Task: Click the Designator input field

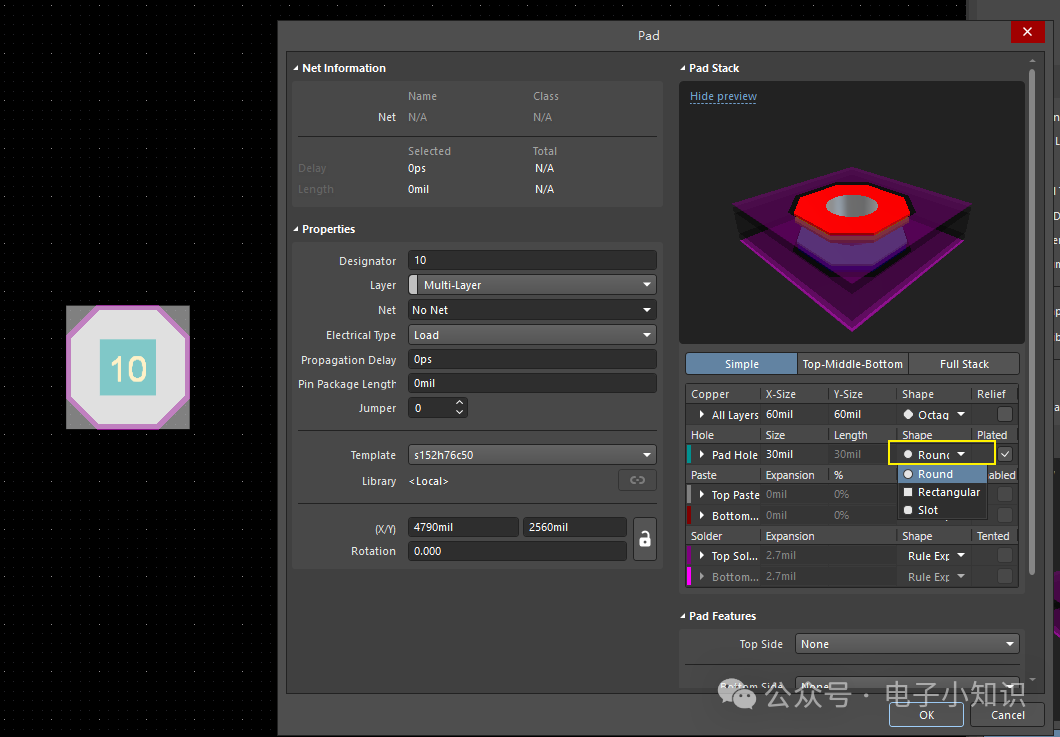Action: [x=532, y=260]
